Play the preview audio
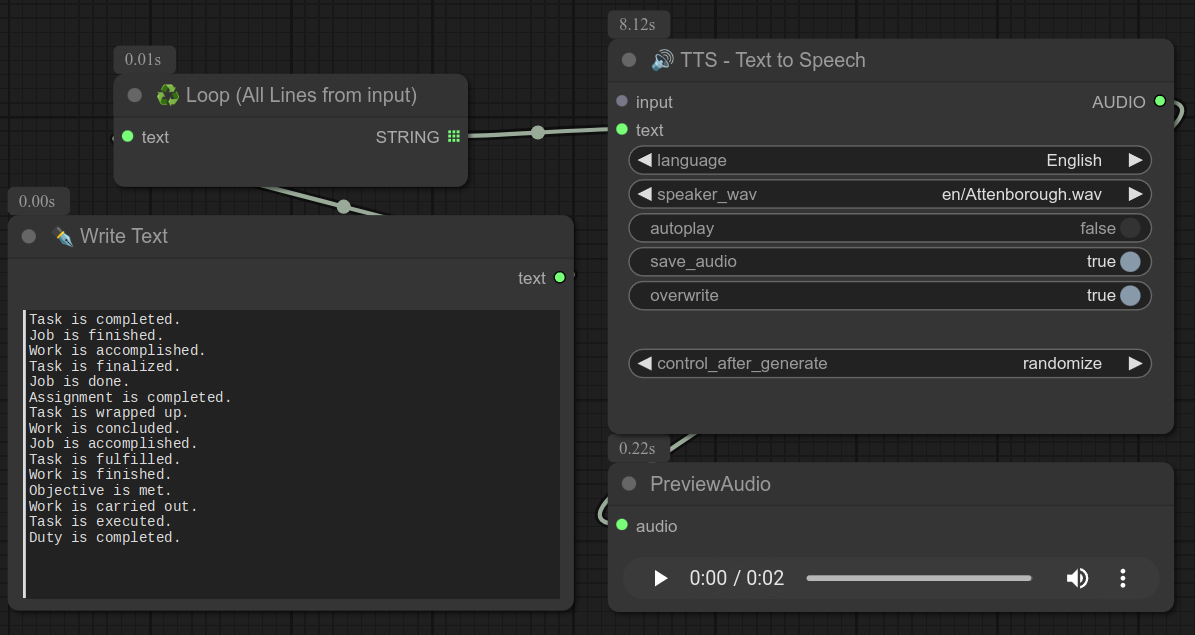Viewport: 1195px width, 635px height. 660,578
